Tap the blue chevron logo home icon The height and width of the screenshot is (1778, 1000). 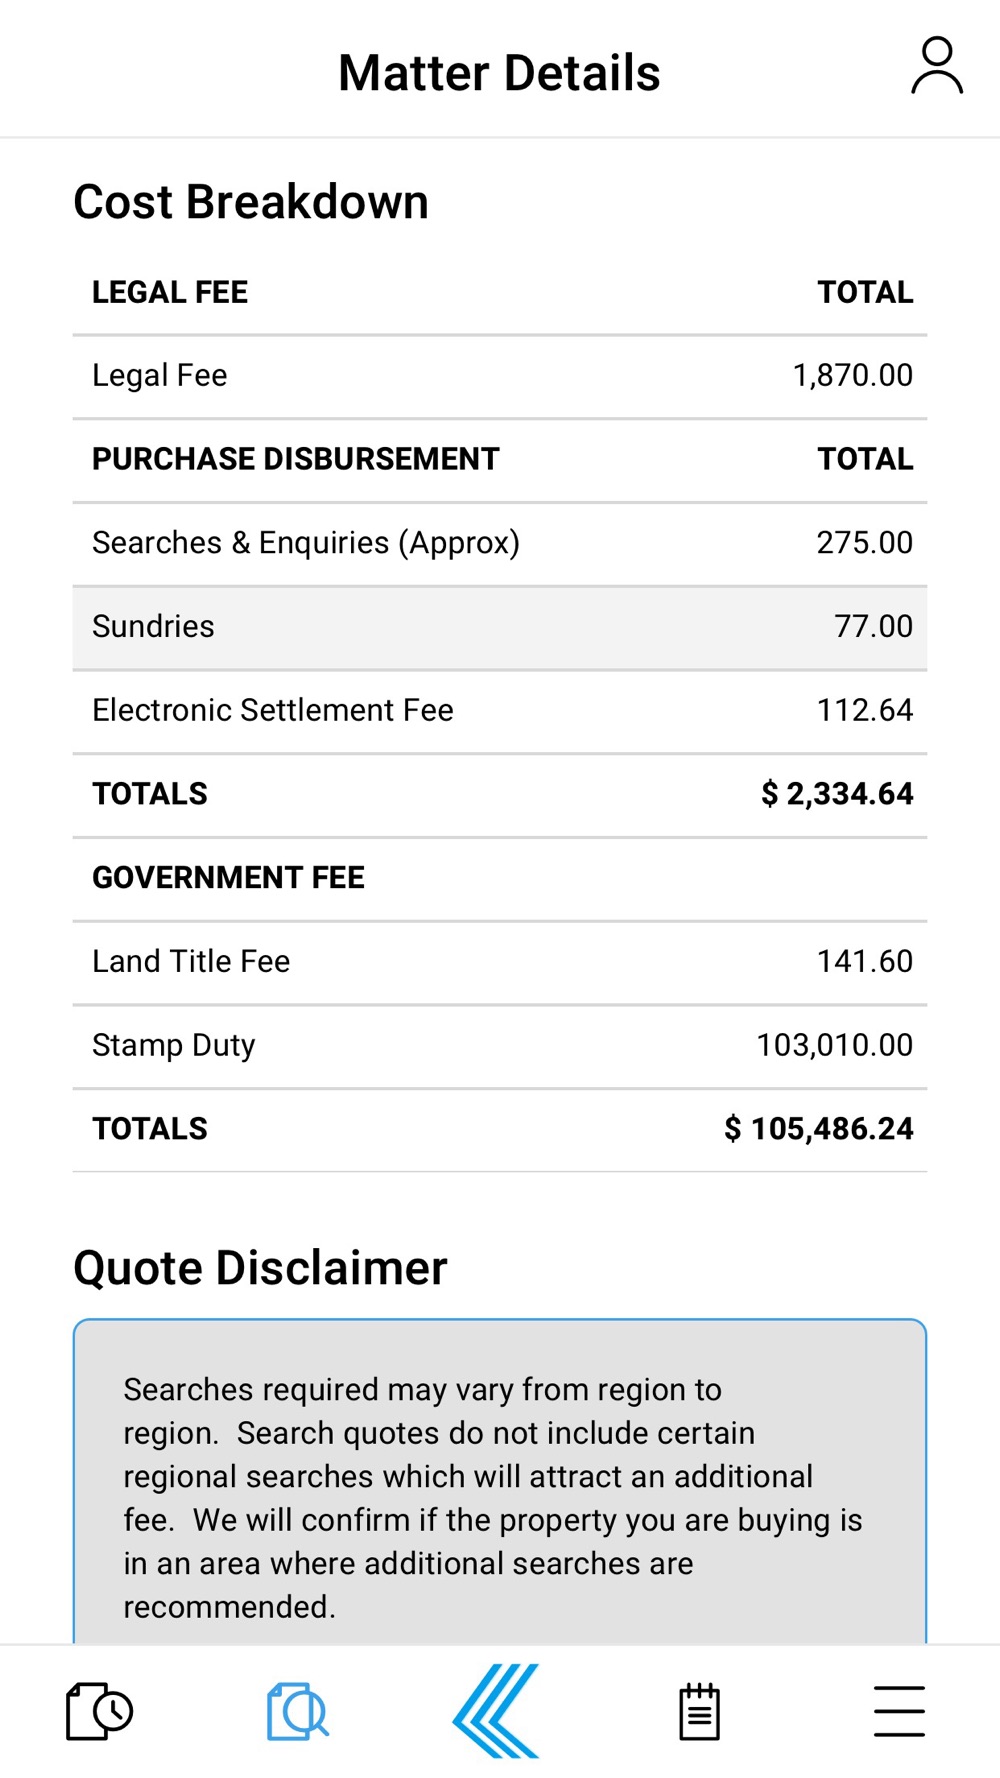tap(497, 1711)
